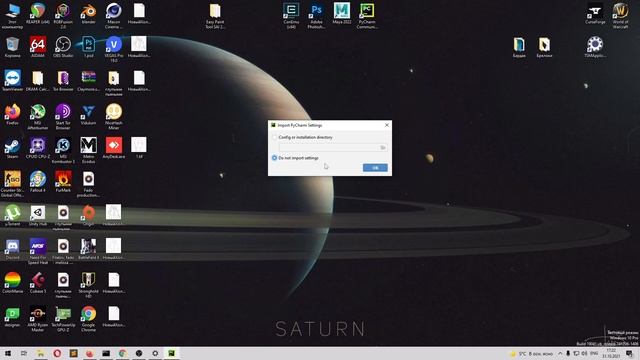Open the MSI Afterburner shortcut
Screen dimensions: 640x360
click(x=38, y=116)
